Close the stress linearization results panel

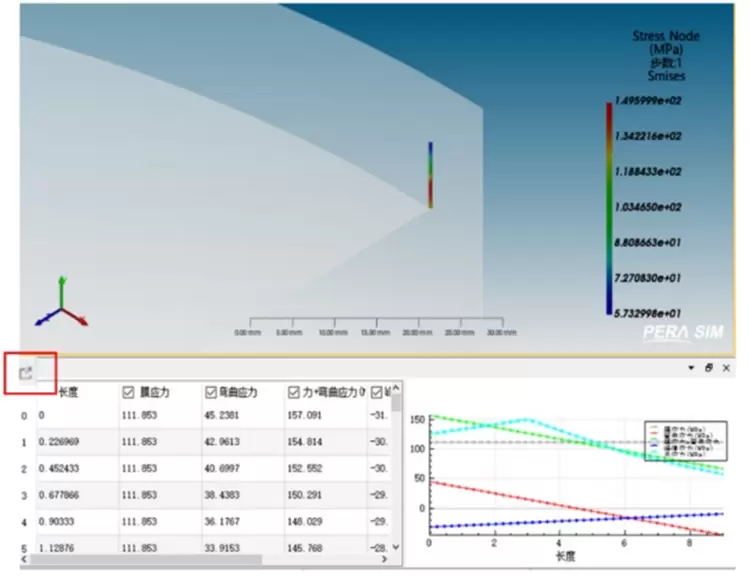[726, 368]
